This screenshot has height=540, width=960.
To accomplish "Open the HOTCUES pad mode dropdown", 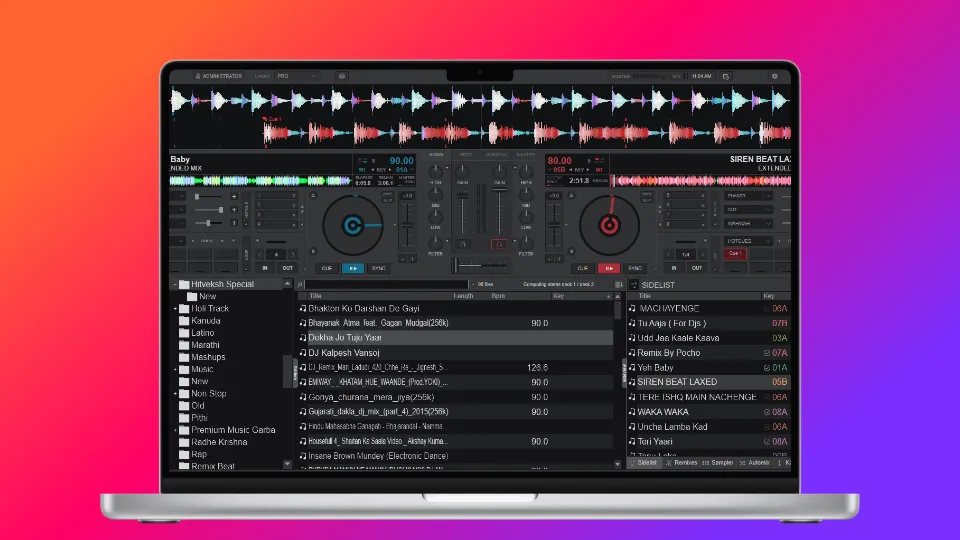I will pyautogui.click(x=748, y=241).
